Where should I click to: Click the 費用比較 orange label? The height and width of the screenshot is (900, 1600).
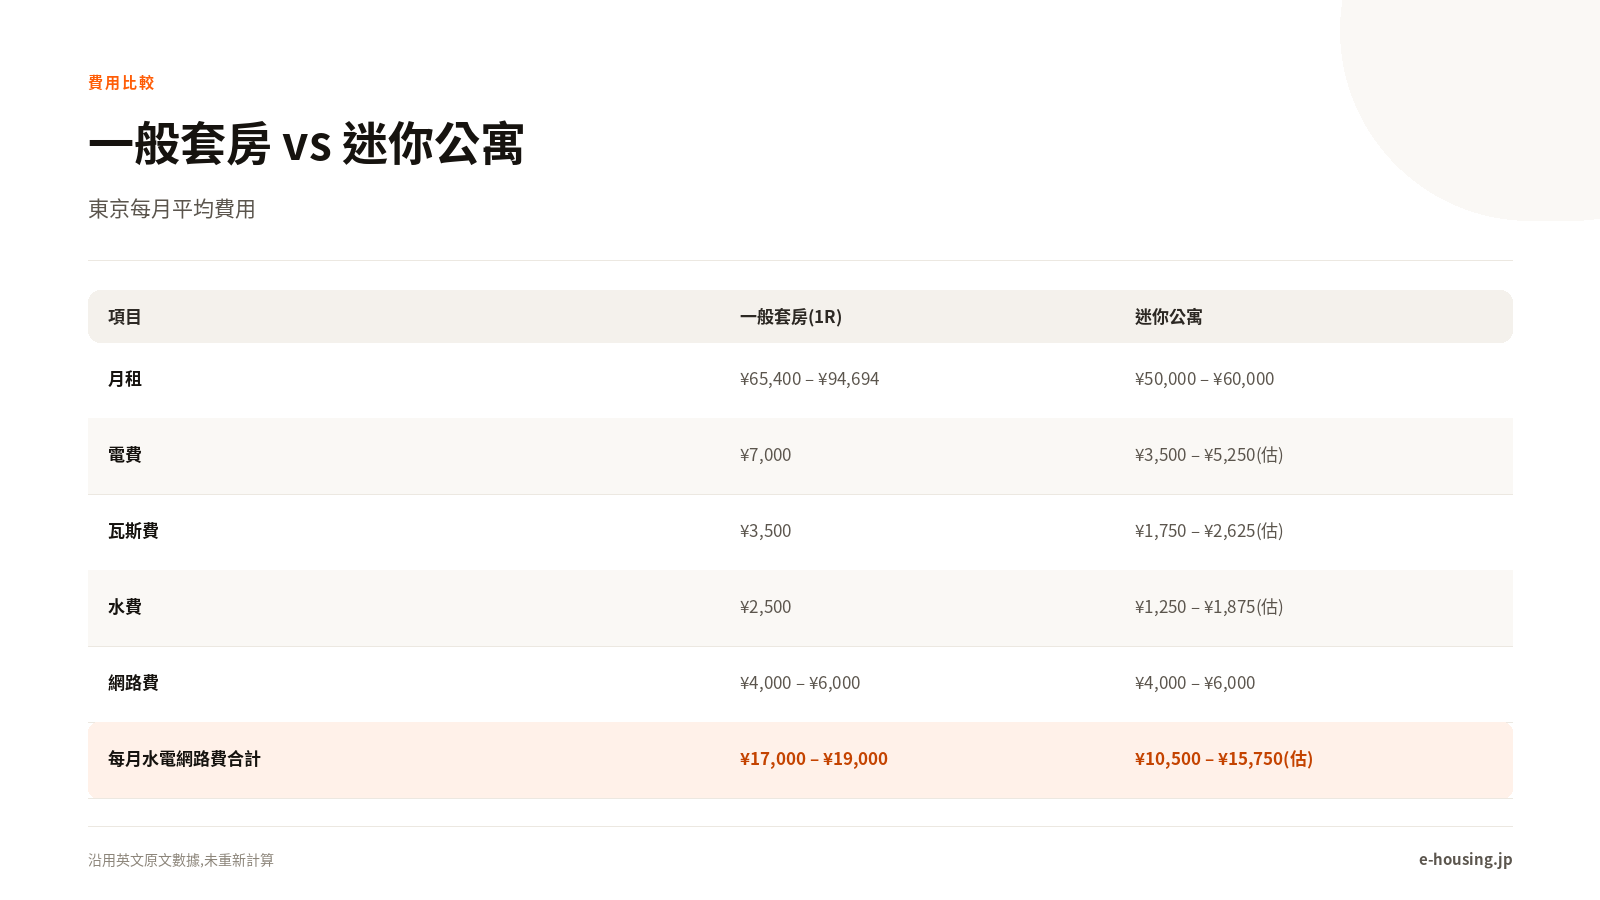click(x=121, y=83)
